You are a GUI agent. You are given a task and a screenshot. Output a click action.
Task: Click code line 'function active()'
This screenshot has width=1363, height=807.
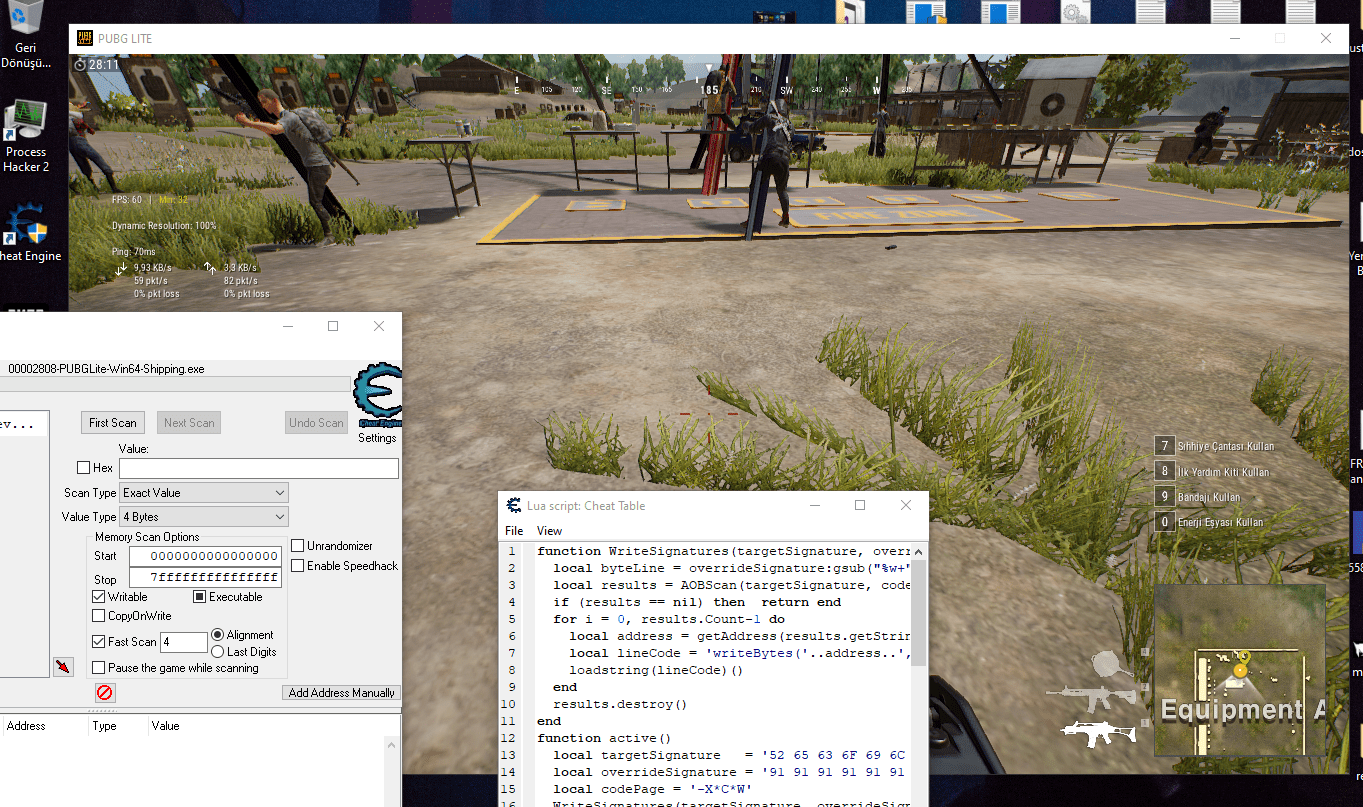[603, 738]
